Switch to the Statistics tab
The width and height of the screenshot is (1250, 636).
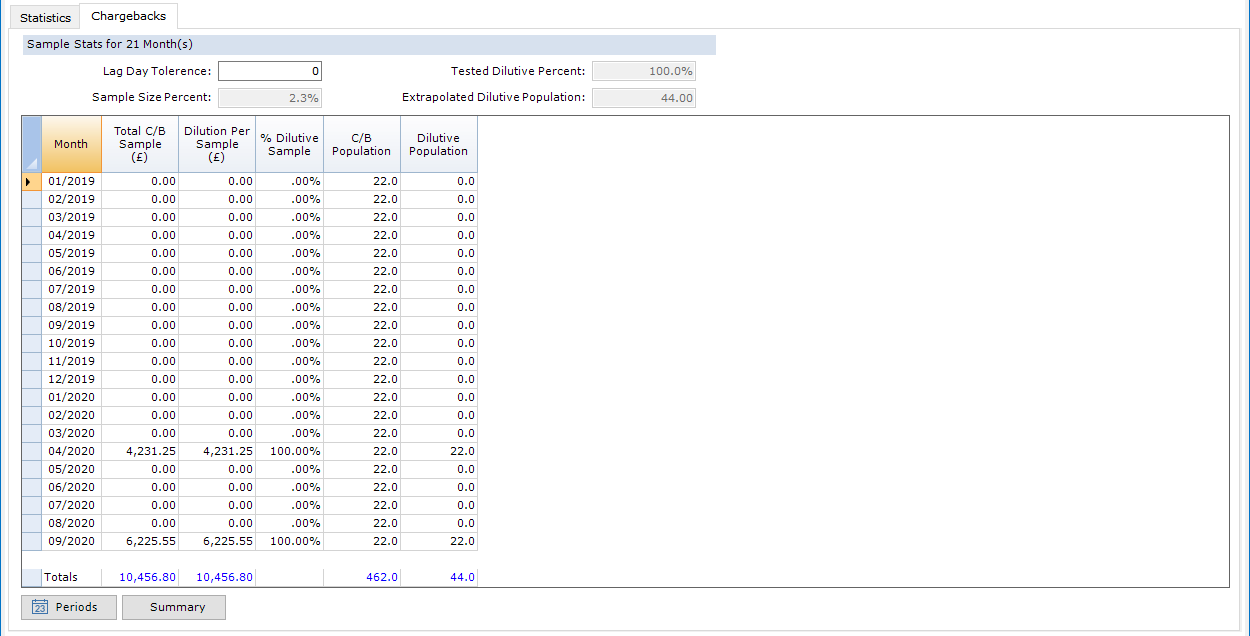click(44, 16)
